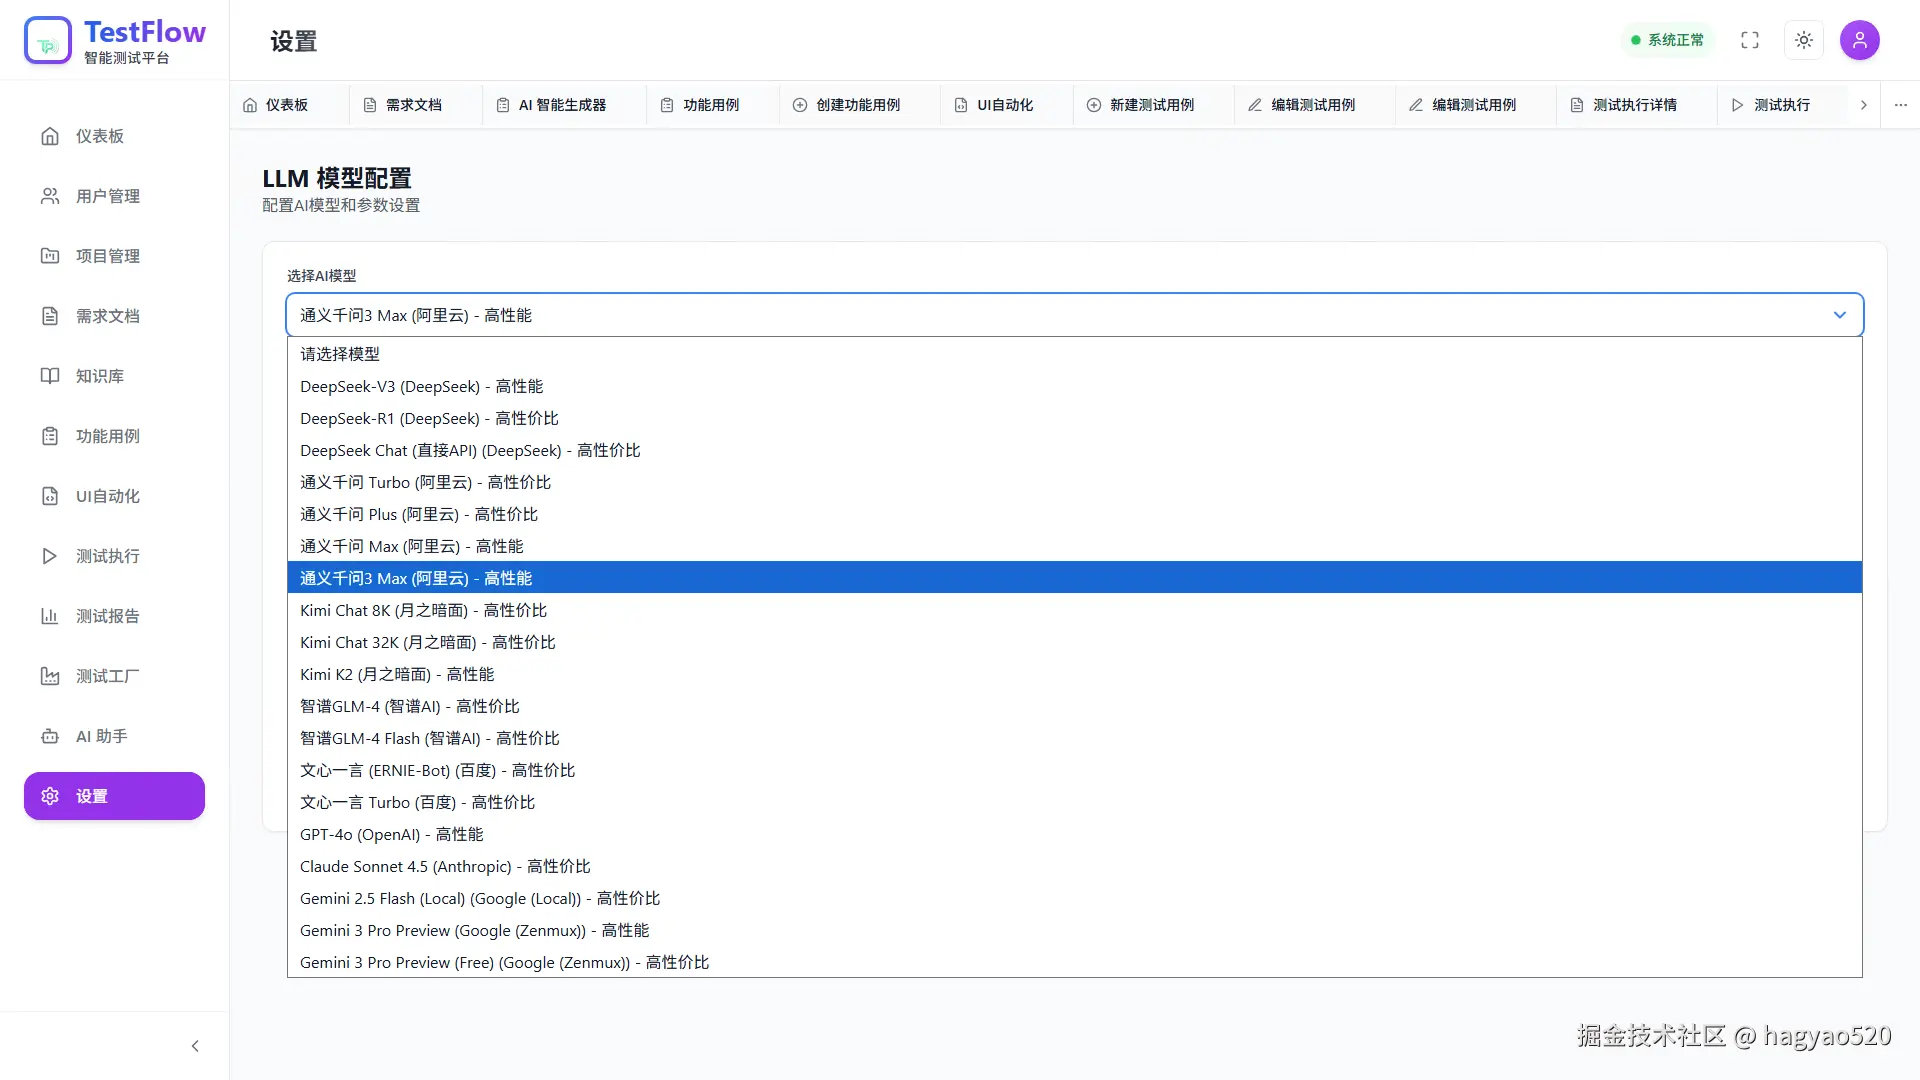Switch to the AI 智能生成器 tab
Viewport: 1920px width, 1080px height.
(561, 105)
